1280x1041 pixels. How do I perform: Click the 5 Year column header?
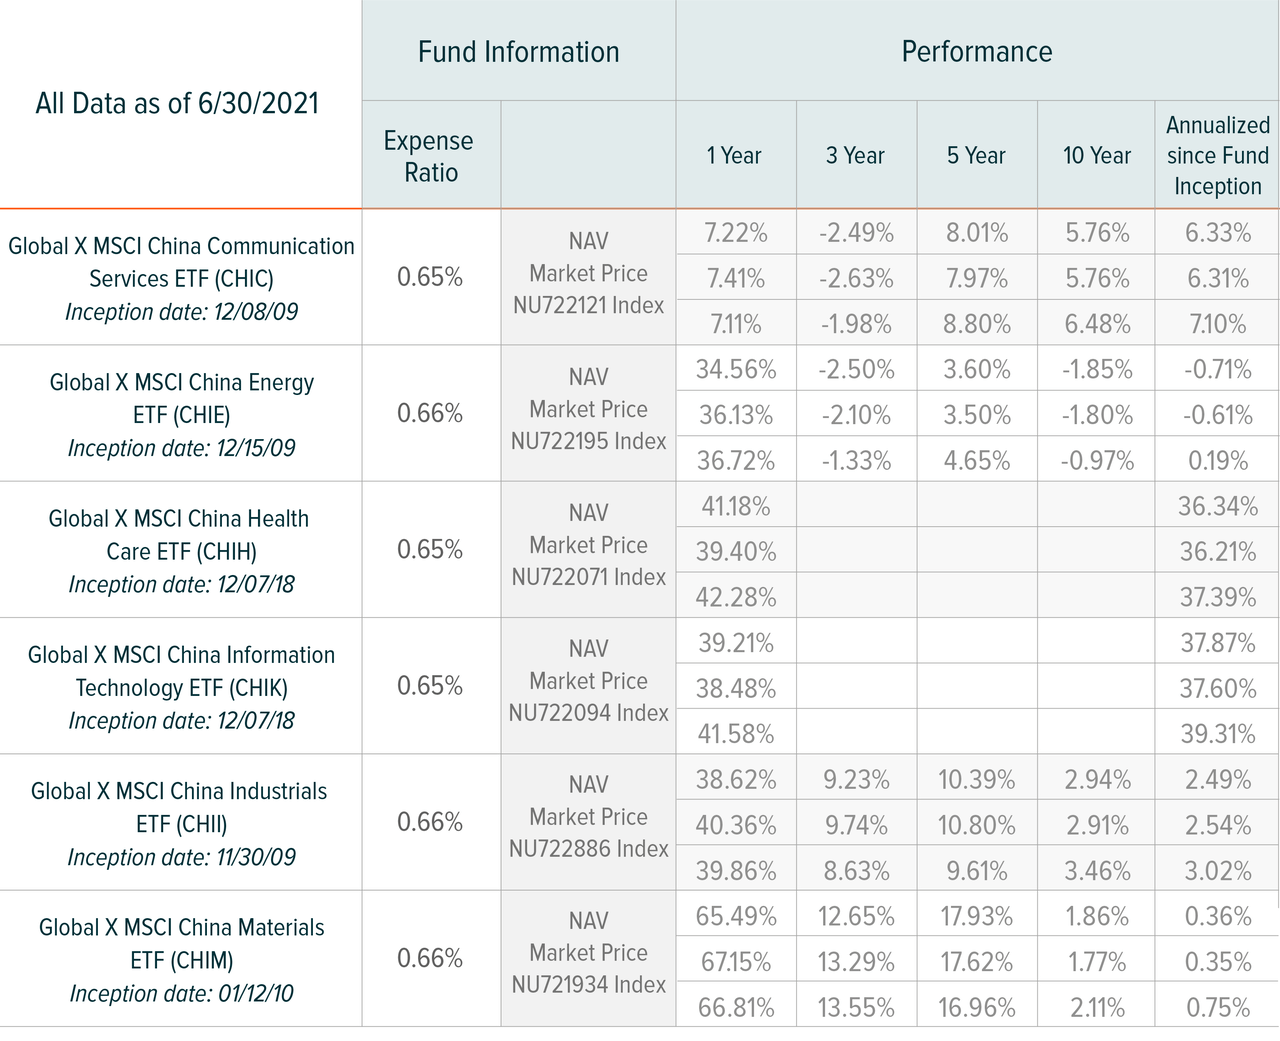(976, 155)
